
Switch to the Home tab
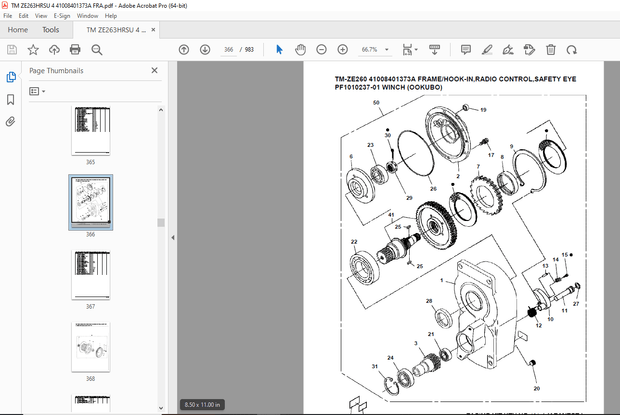(x=18, y=30)
